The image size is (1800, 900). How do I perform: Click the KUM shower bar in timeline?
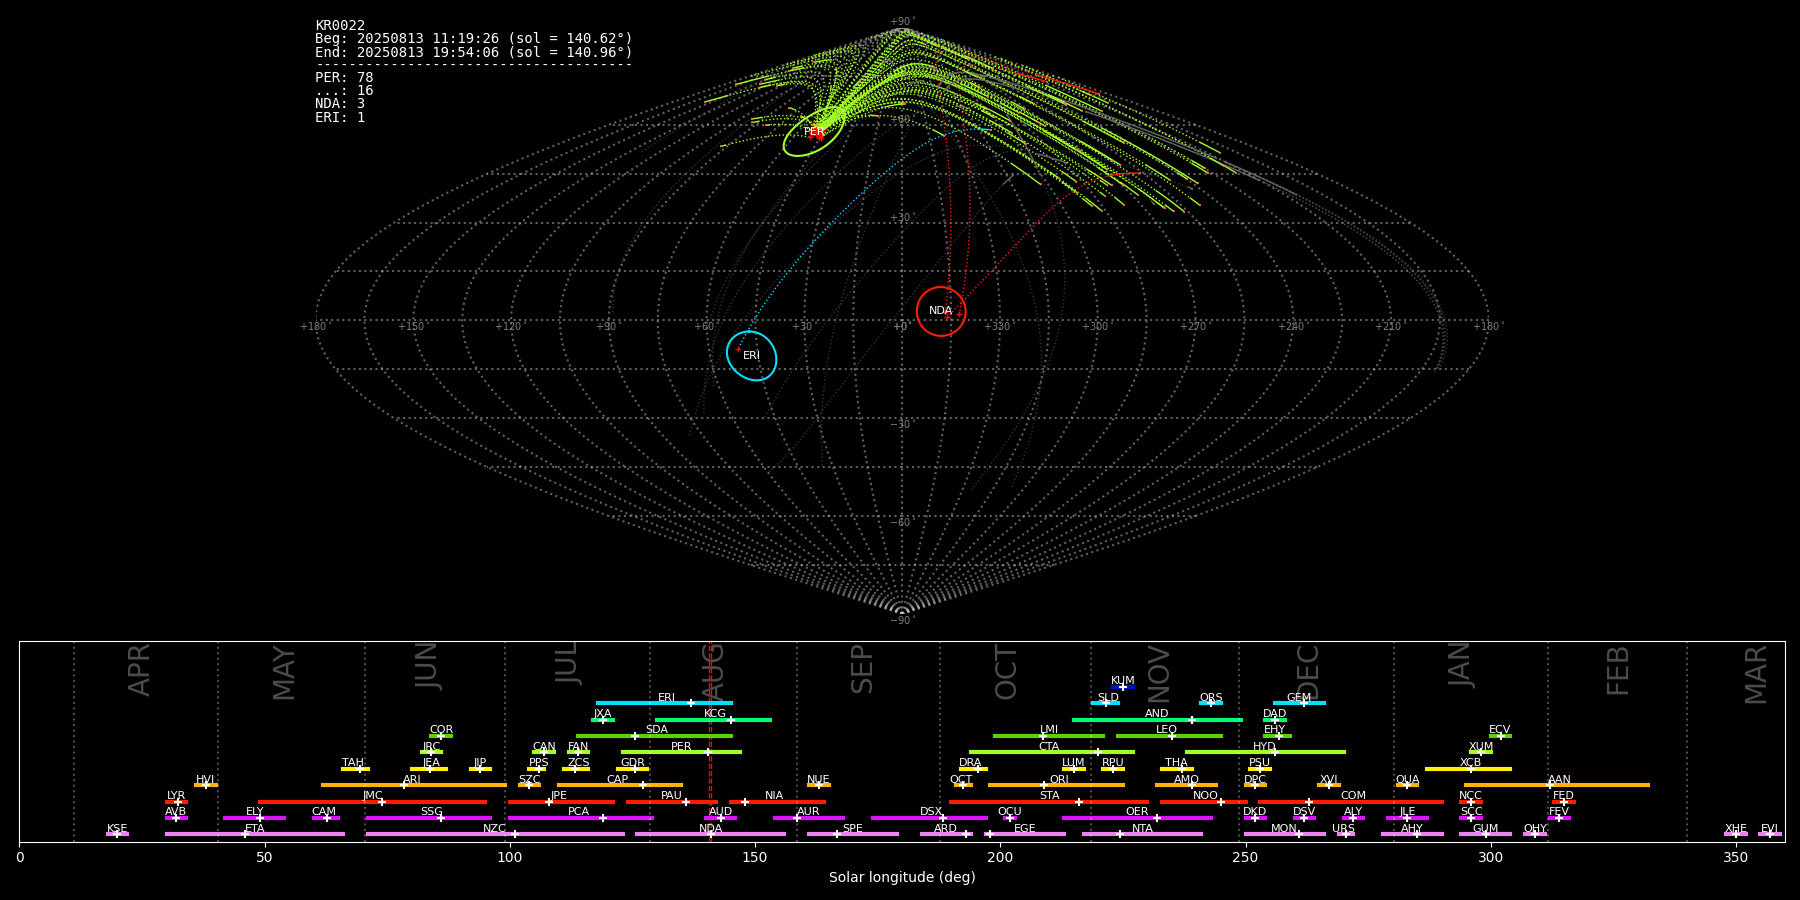(1123, 687)
